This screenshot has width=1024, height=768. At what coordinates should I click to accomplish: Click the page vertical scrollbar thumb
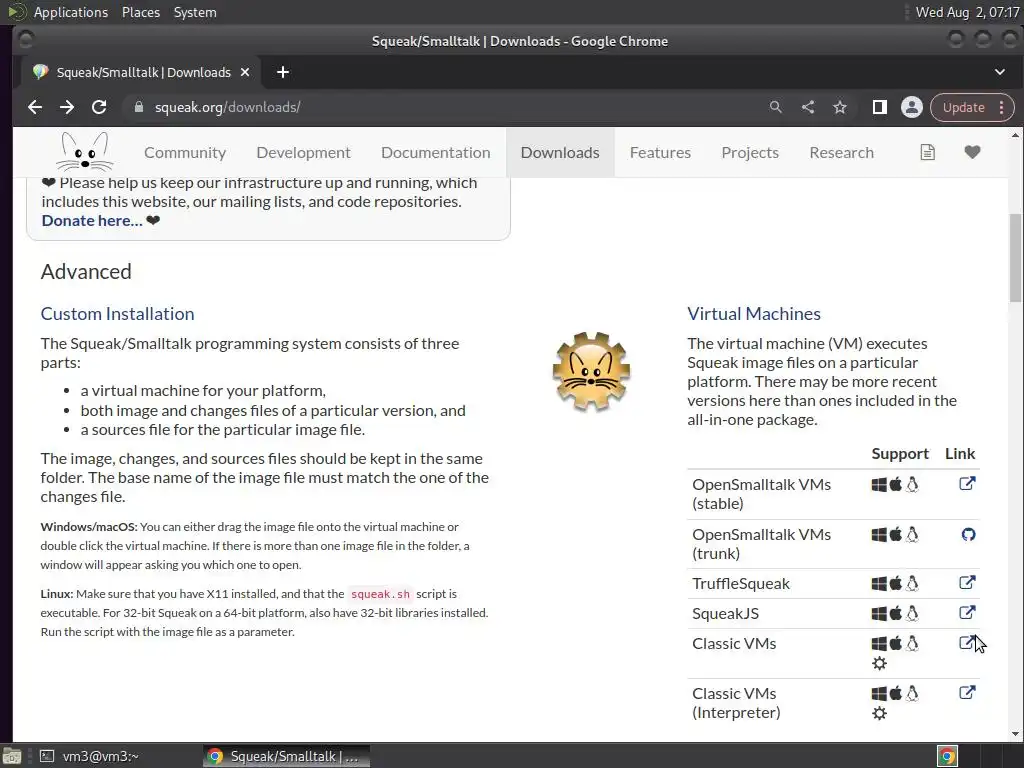pyautogui.click(x=1016, y=257)
